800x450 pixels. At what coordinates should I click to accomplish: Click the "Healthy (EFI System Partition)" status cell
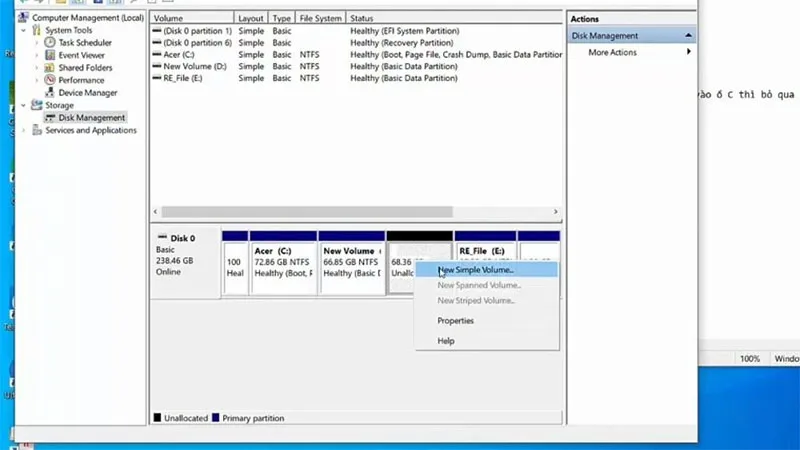pyautogui.click(x=405, y=31)
